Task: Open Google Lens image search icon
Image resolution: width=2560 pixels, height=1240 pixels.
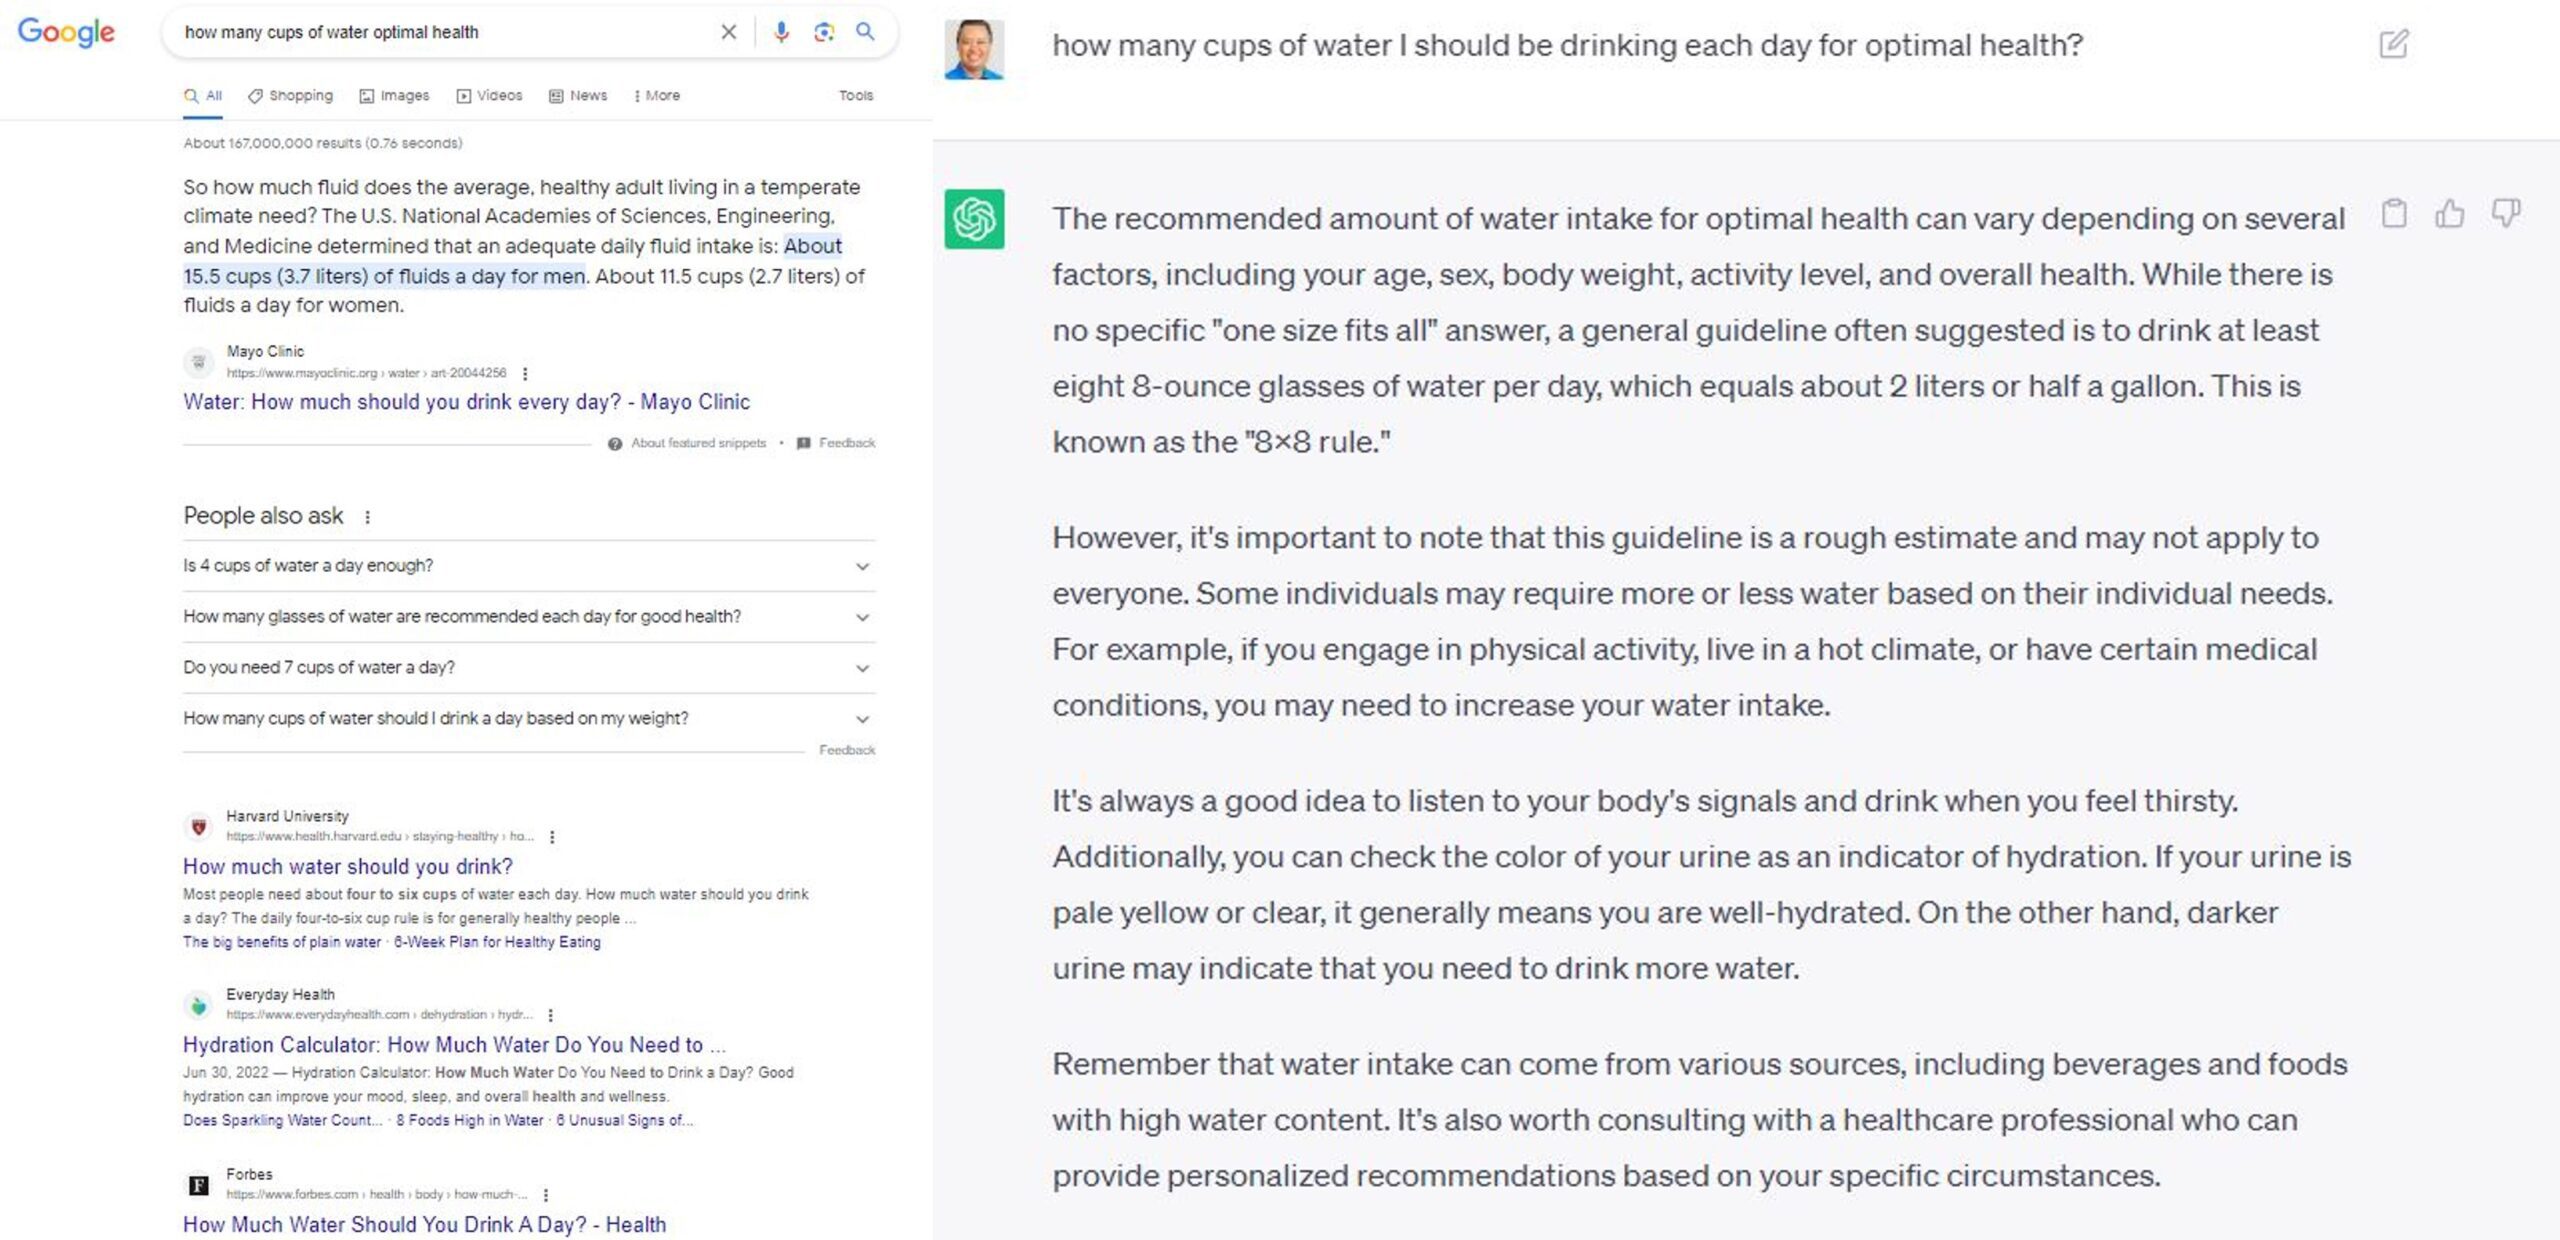Action: (823, 32)
